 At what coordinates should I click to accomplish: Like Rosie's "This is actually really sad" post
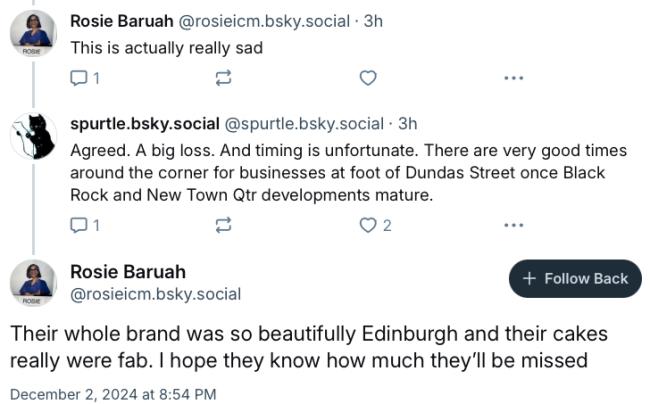click(368, 78)
